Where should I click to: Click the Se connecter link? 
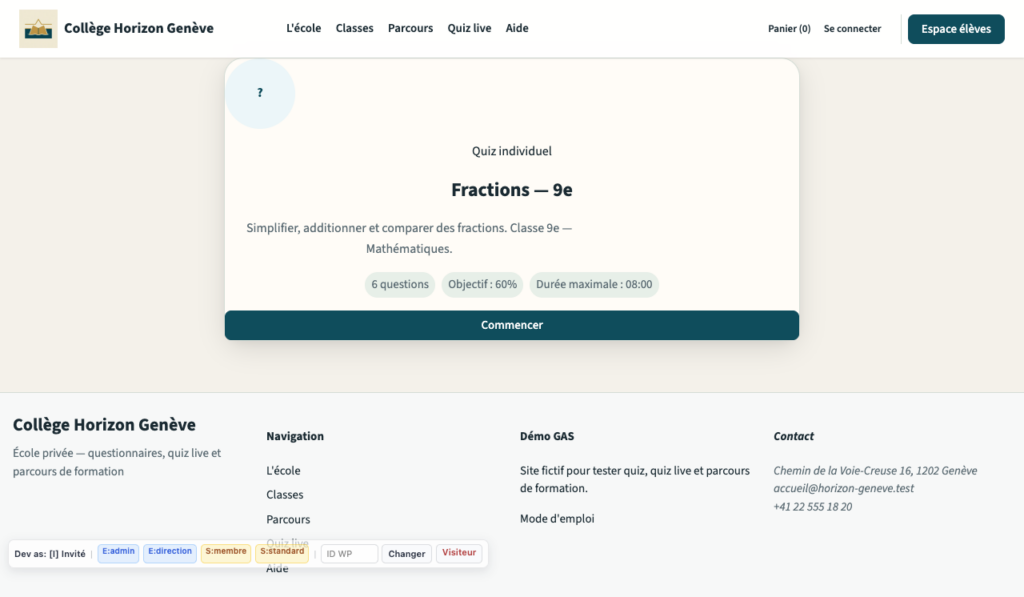point(852,29)
